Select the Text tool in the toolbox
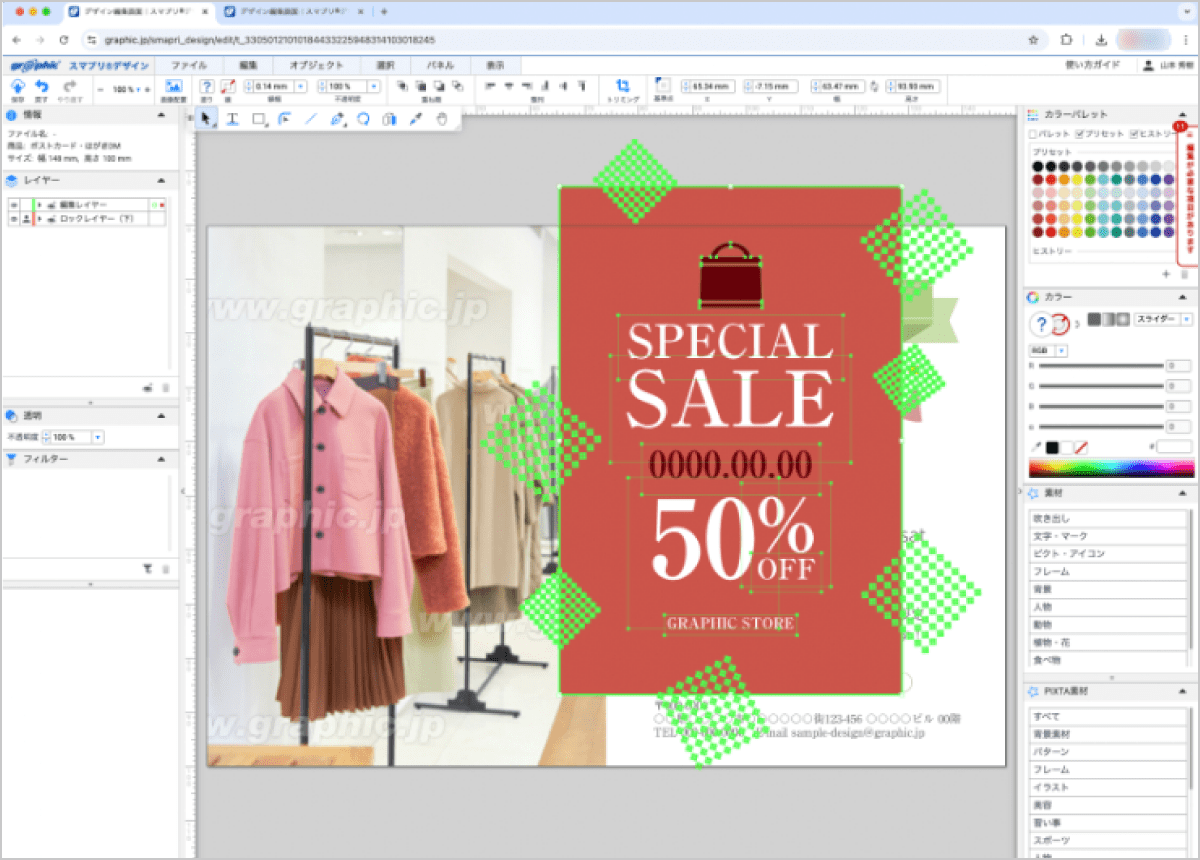 (x=232, y=119)
